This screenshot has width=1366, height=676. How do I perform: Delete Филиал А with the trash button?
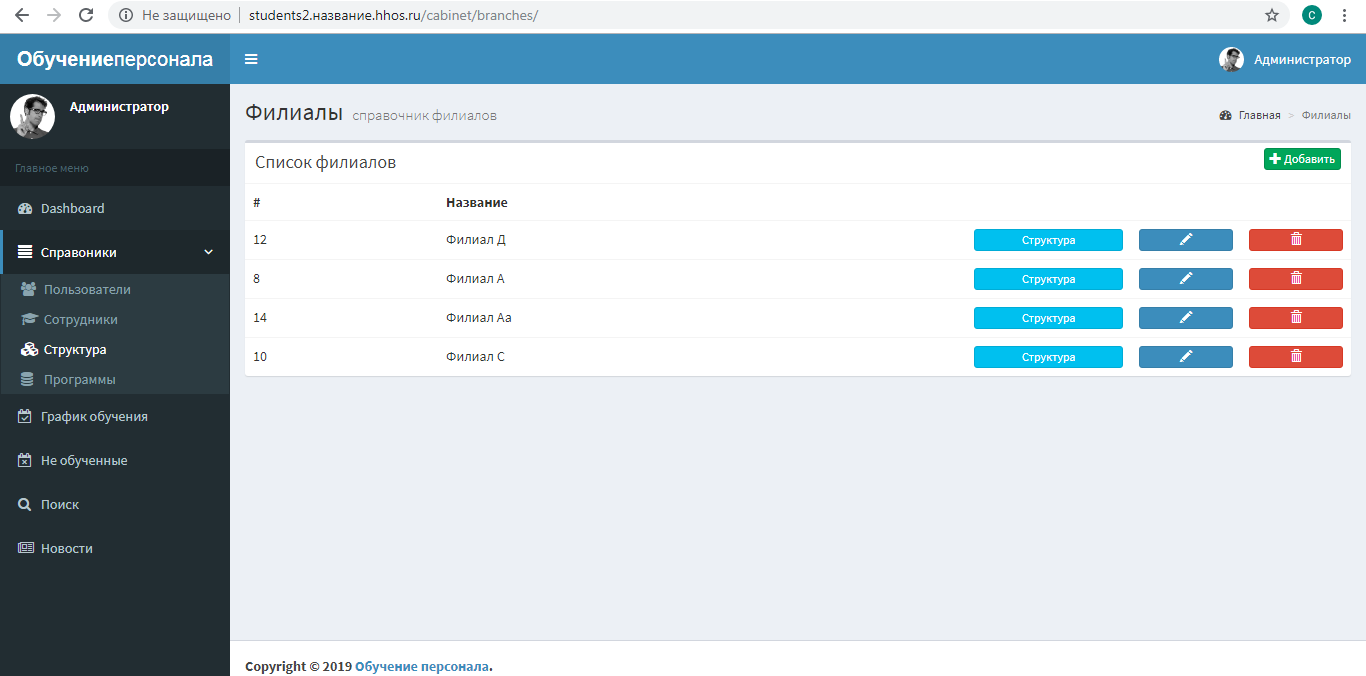1296,279
